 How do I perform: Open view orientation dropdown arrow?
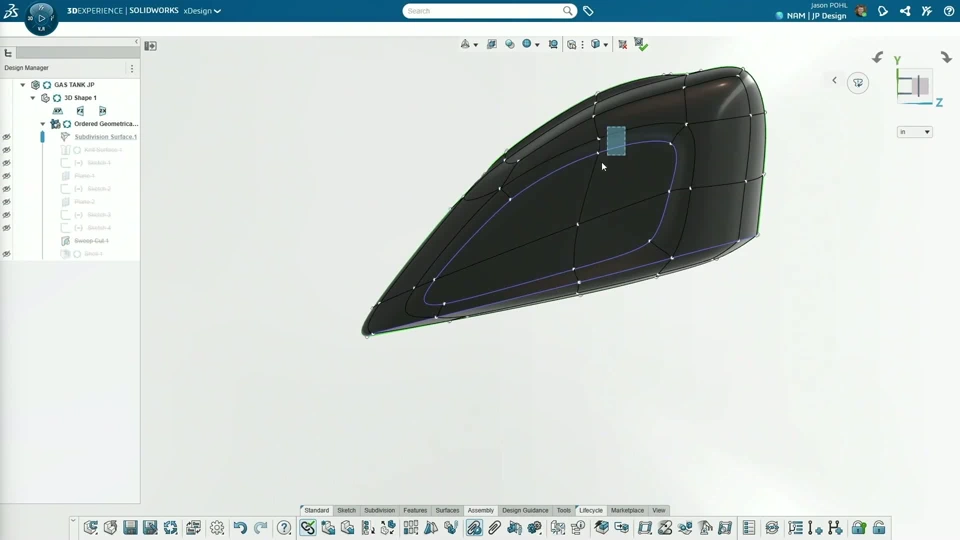tap(476, 45)
